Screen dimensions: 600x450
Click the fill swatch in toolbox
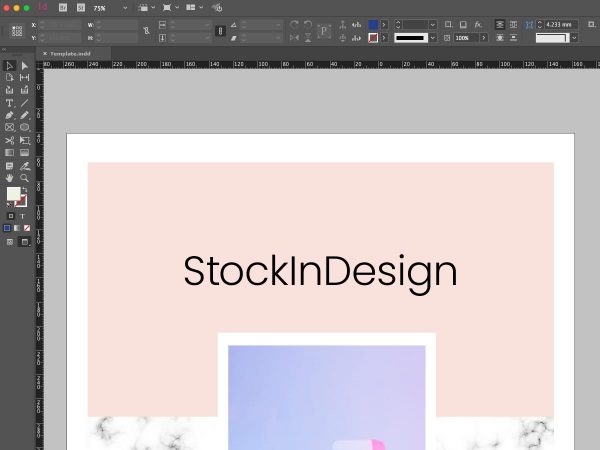point(13,193)
